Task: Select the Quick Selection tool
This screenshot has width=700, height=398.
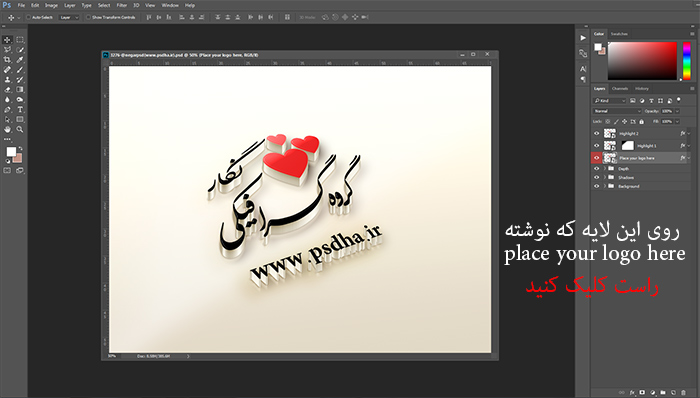Action: point(20,50)
